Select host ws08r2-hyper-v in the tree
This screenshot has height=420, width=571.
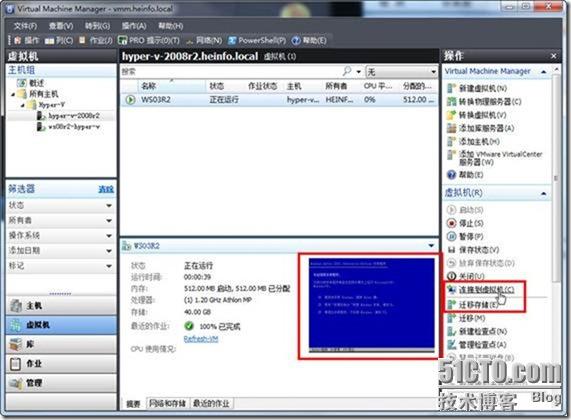coord(68,127)
